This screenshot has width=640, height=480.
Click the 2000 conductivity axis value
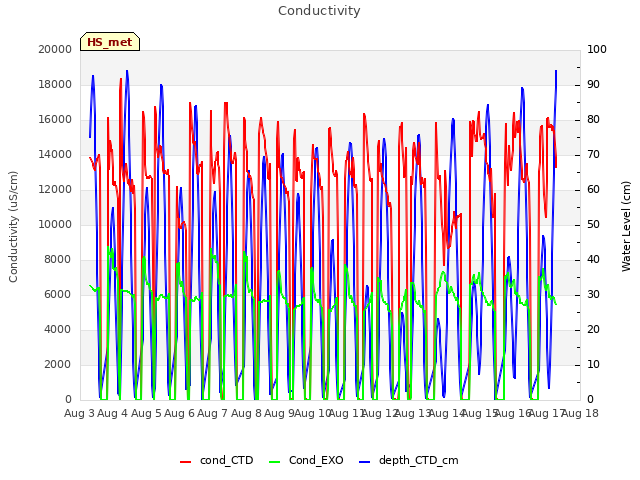pos(58,364)
